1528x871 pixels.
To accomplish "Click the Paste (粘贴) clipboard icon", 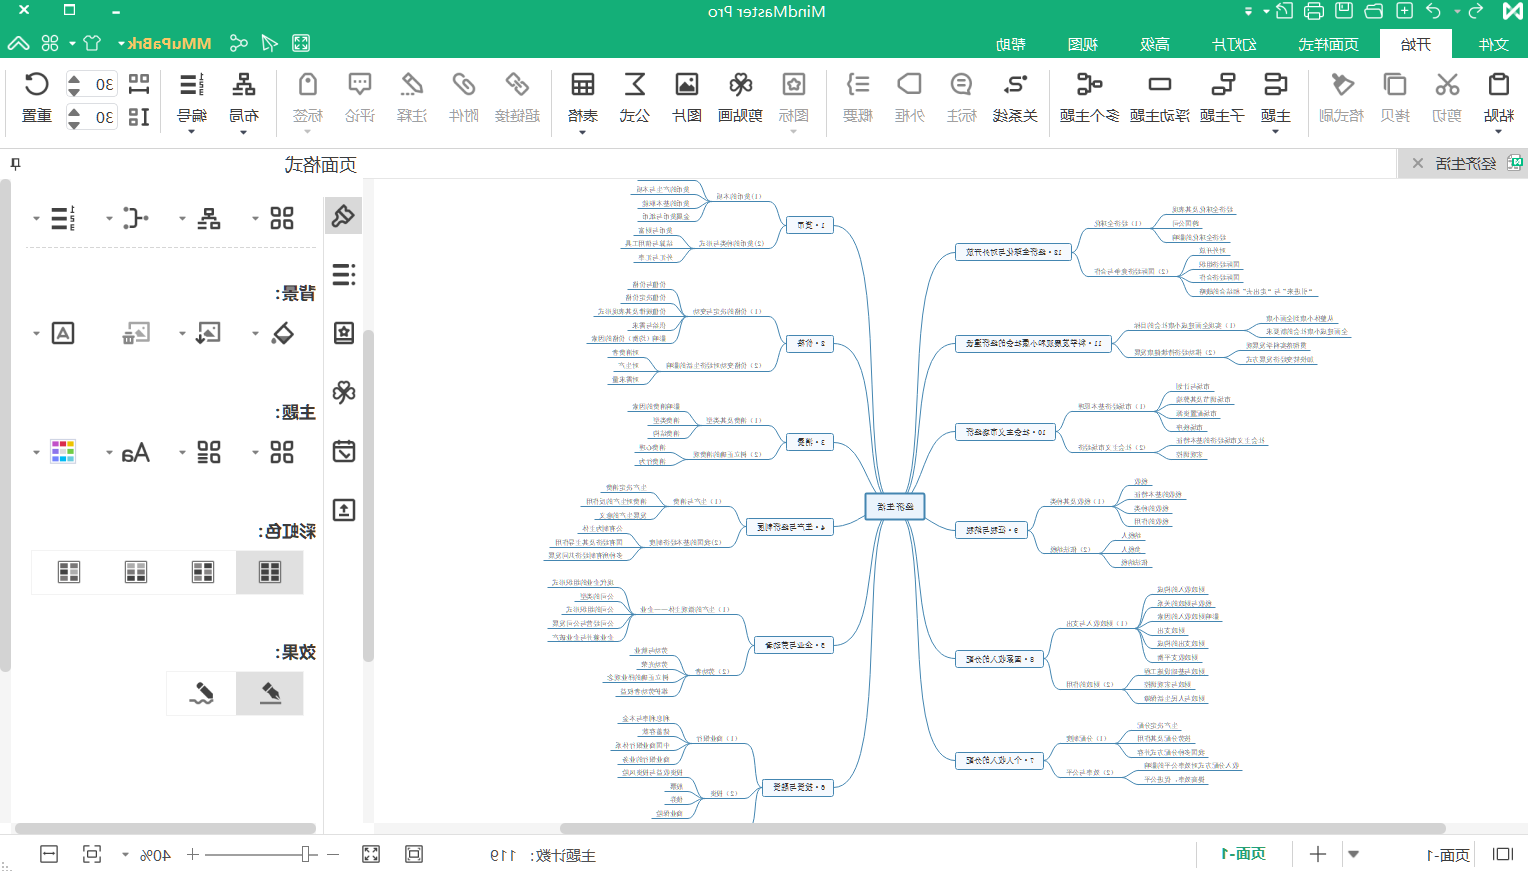I will pyautogui.click(x=1498, y=85).
